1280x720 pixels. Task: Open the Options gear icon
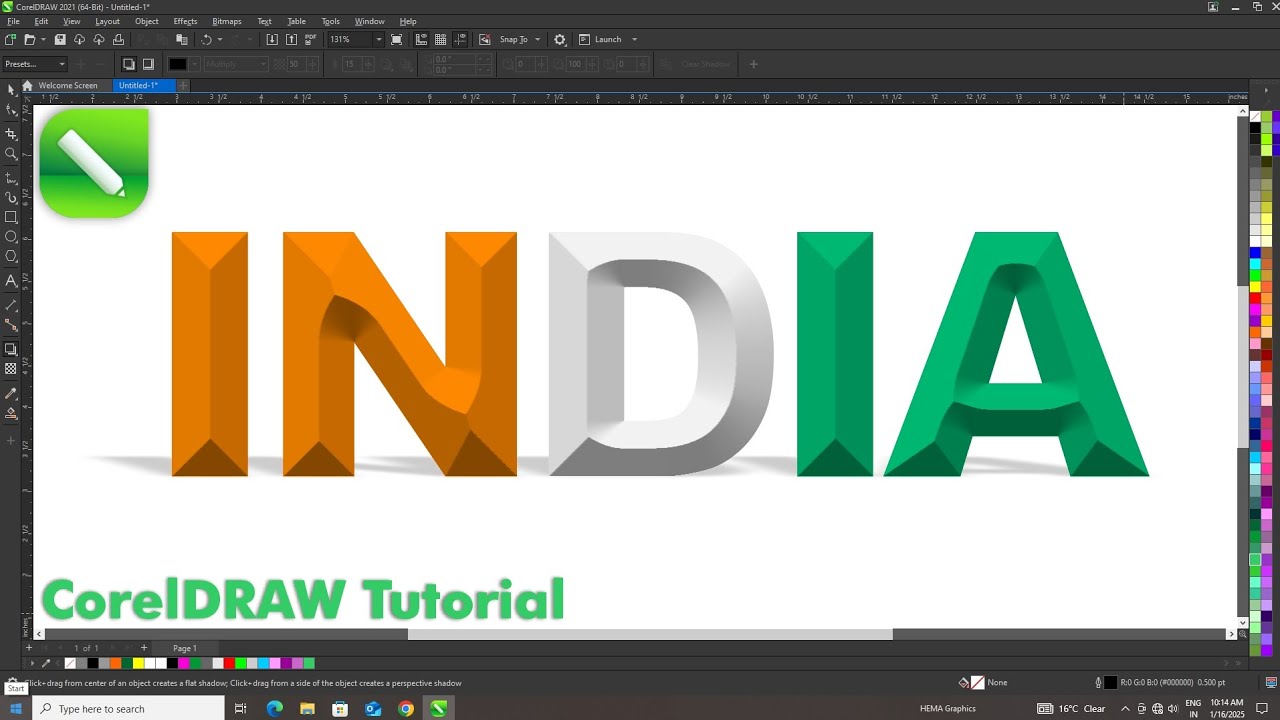560,39
